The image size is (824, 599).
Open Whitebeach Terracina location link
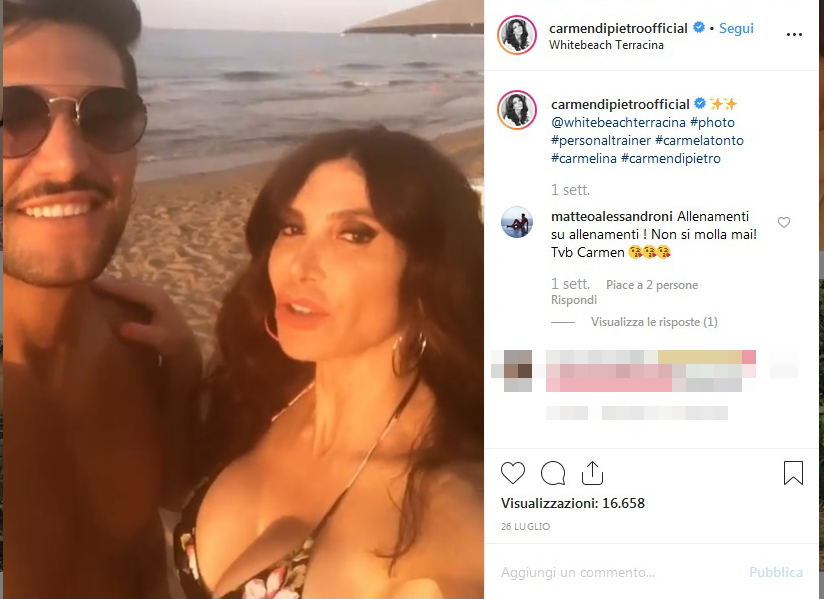click(606, 45)
